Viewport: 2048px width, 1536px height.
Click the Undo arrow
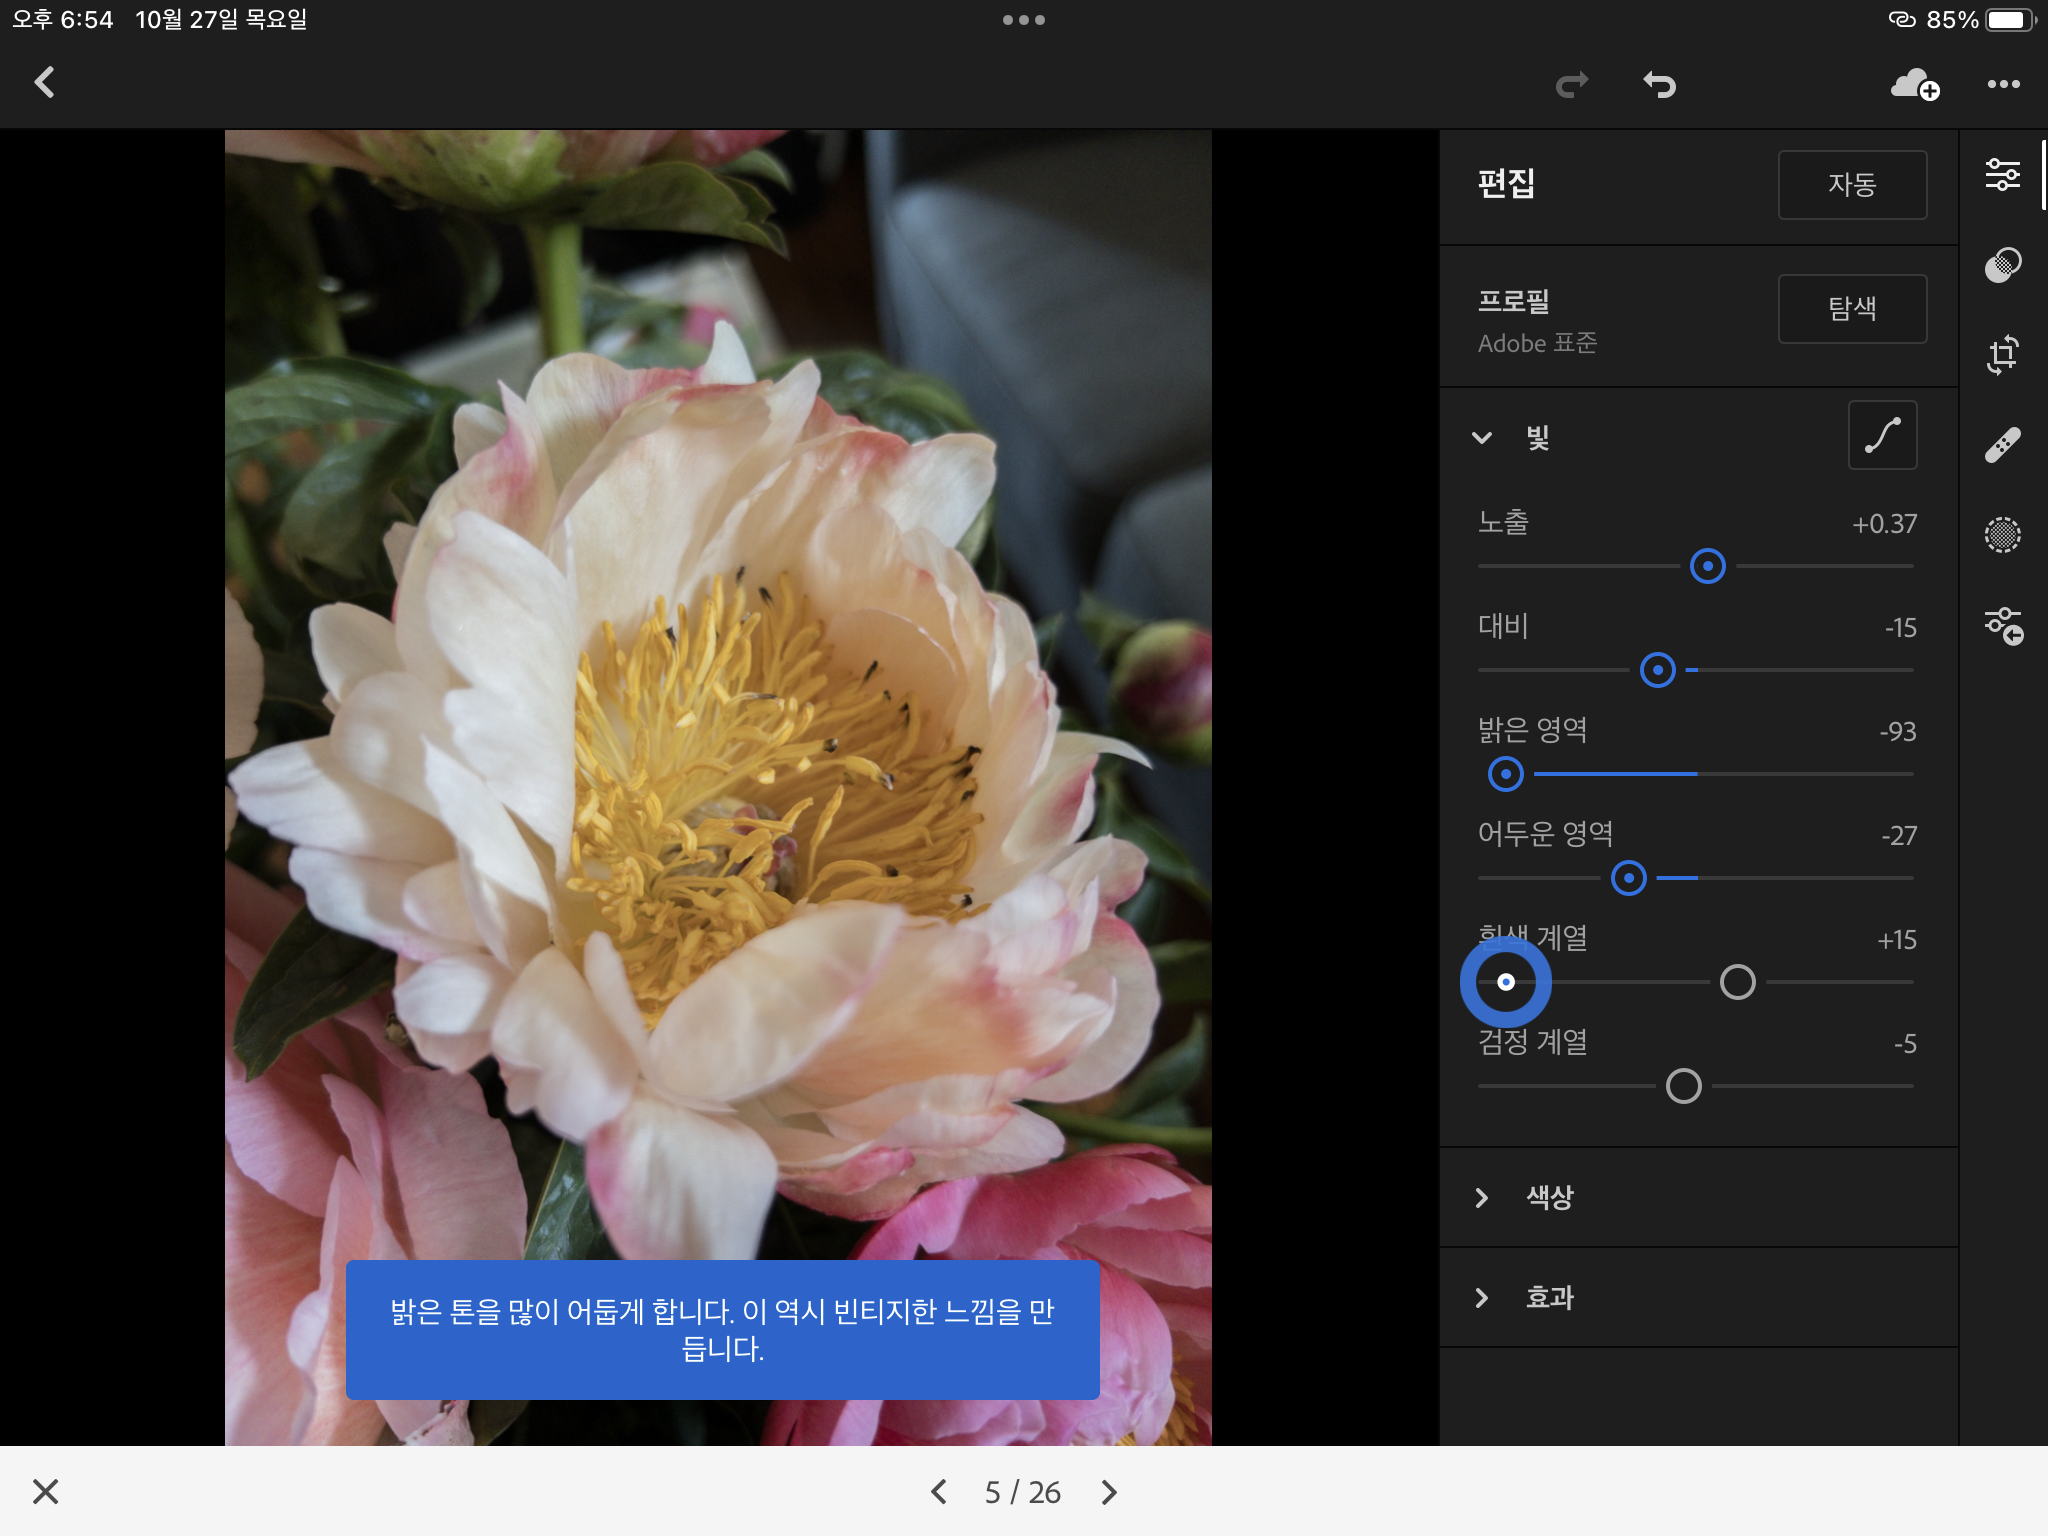point(1659,85)
